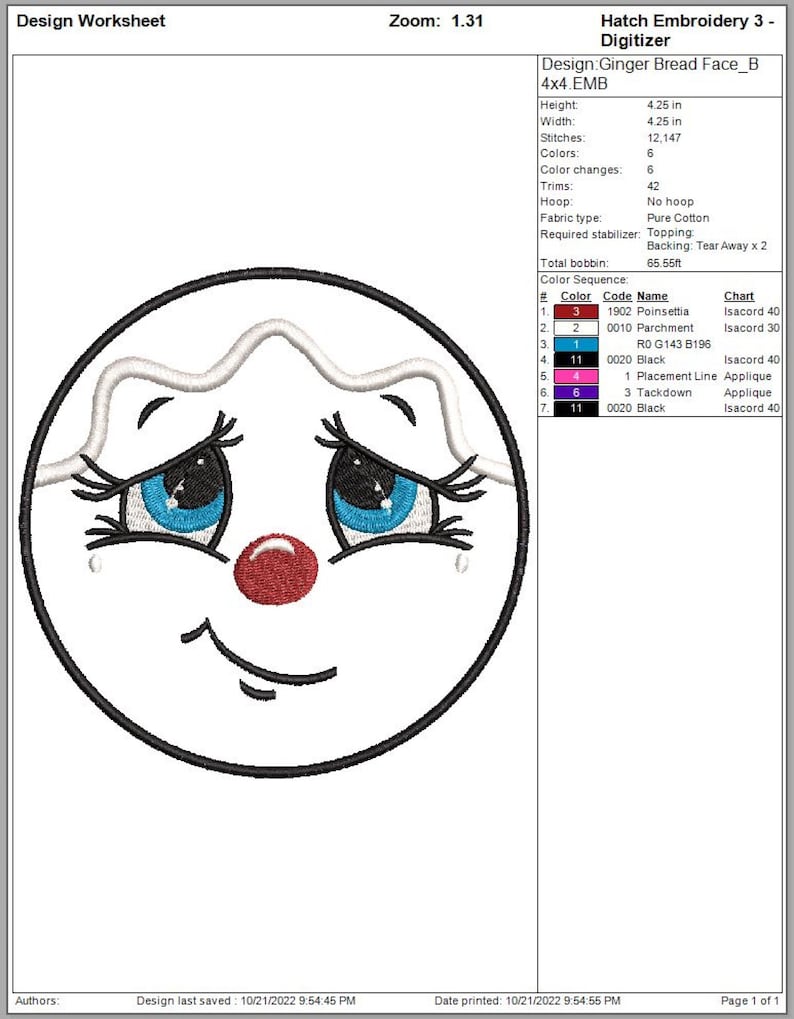The image size is (794, 1019).
Task: Click the black swatch in row 7
Action: [x=576, y=408]
